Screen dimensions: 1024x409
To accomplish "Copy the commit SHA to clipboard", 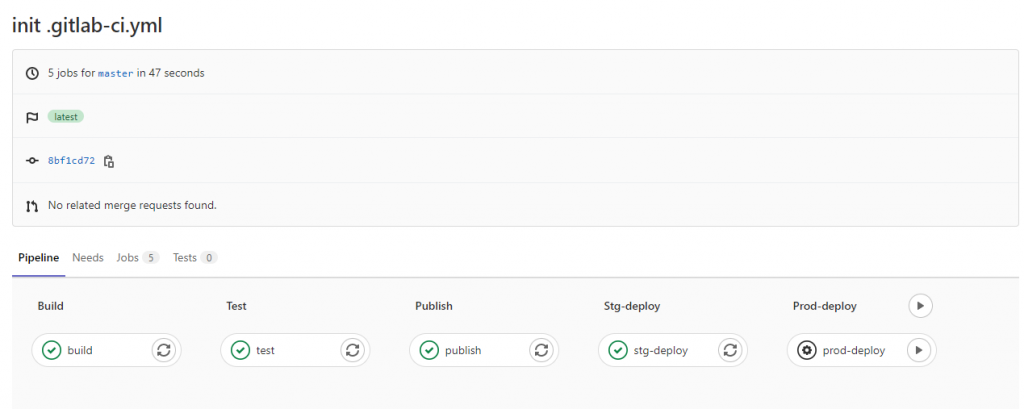I will 109,161.
